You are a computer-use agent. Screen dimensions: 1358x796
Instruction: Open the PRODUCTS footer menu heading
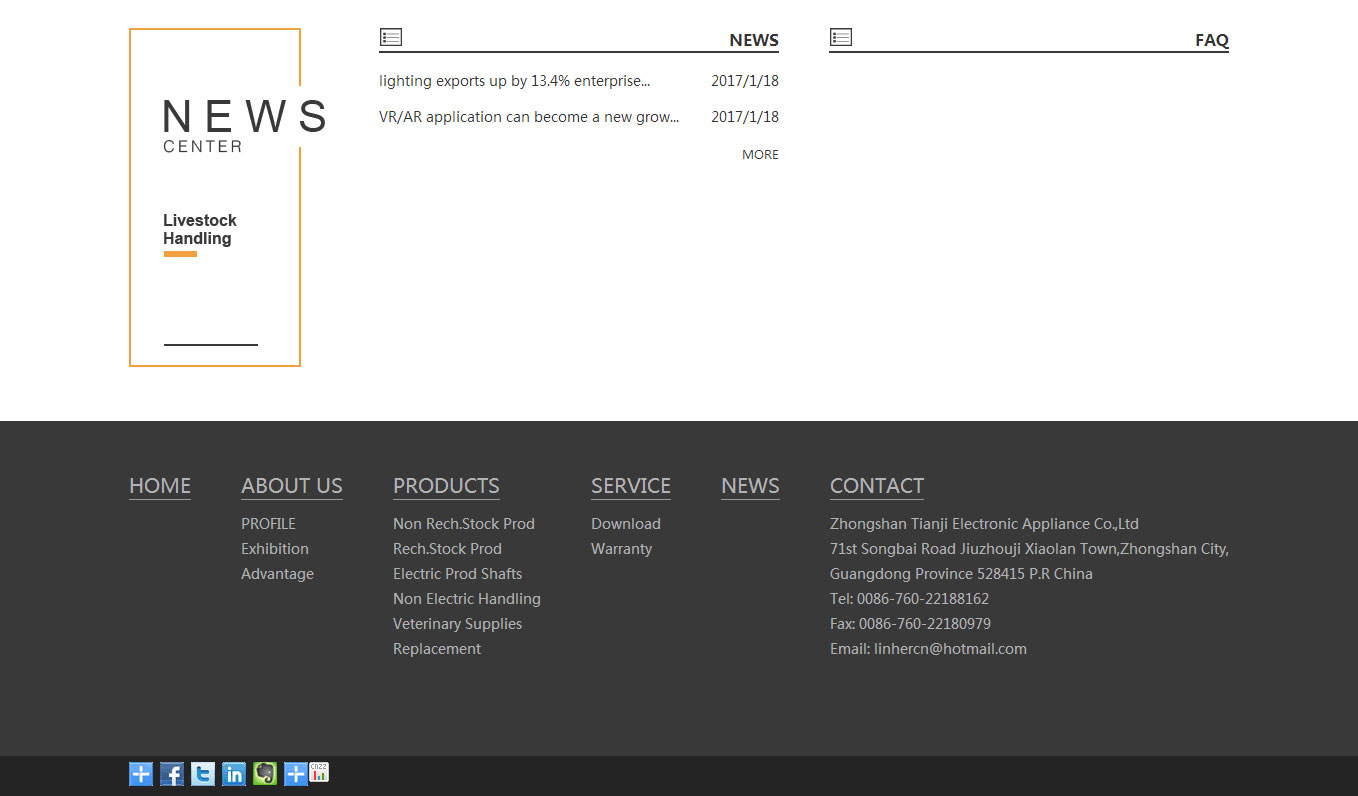click(446, 486)
